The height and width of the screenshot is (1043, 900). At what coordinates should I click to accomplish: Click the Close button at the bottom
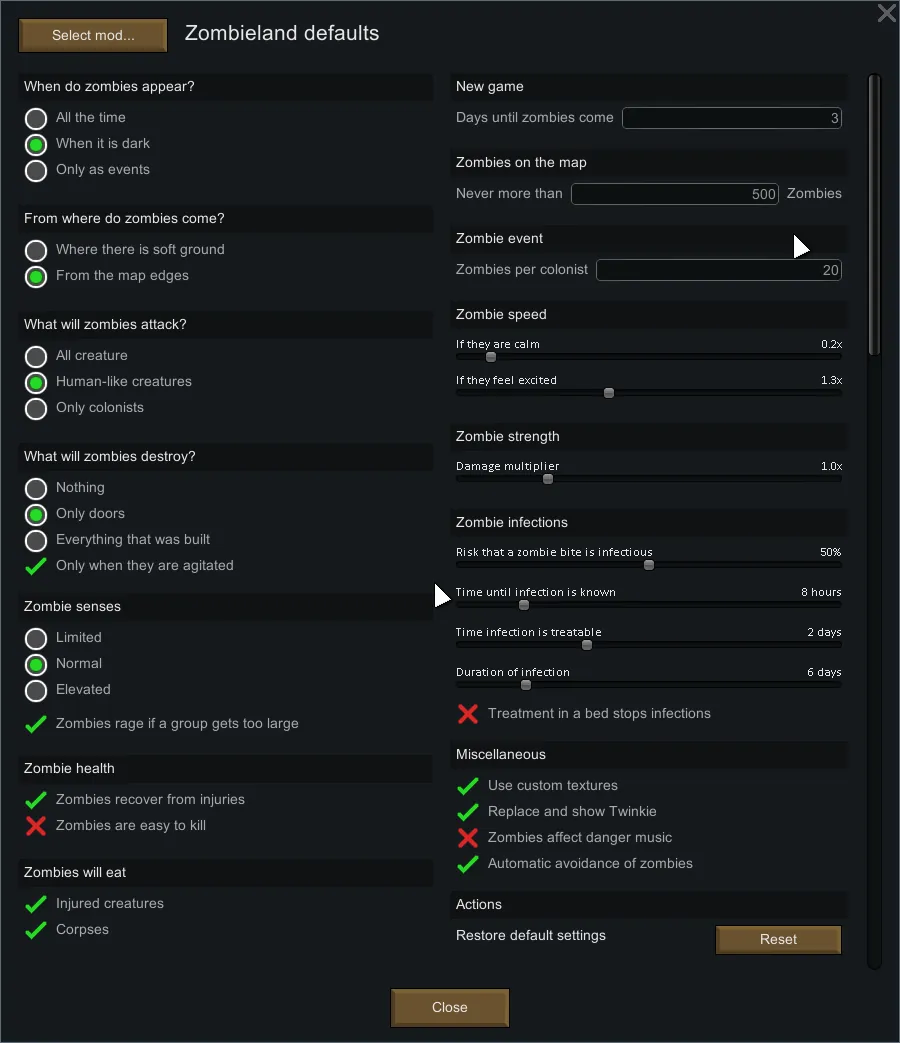[450, 1007]
